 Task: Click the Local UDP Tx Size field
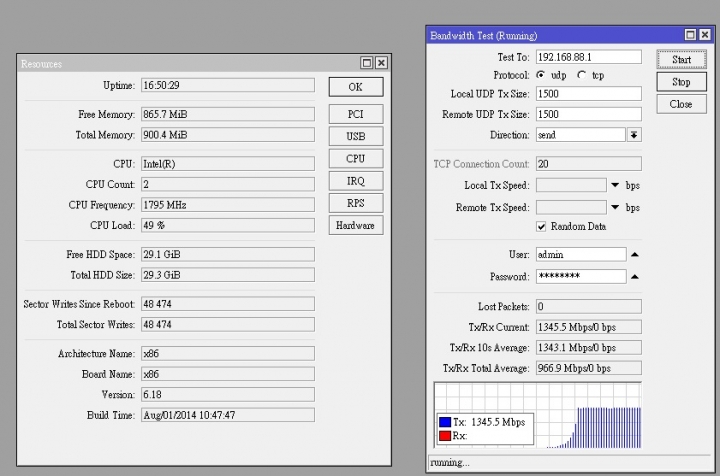coord(589,94)
